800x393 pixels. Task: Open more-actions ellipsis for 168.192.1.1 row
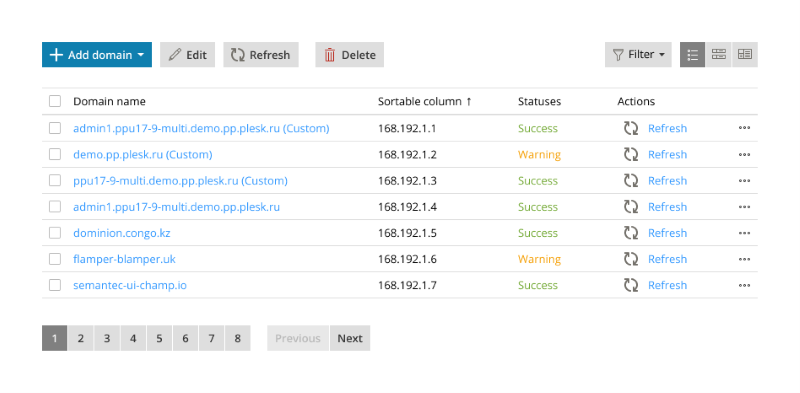[x=744, y=128]
